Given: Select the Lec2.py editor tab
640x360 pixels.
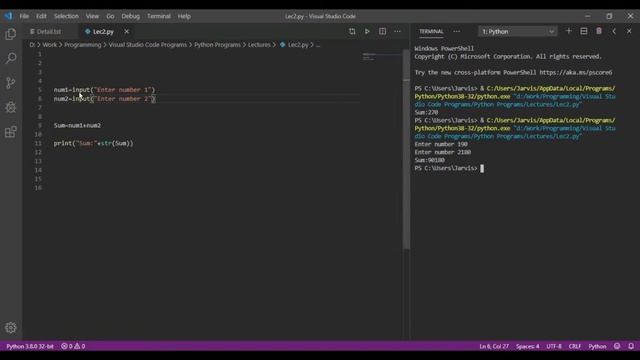Looking at the screenshot, I should coord(103,31).
